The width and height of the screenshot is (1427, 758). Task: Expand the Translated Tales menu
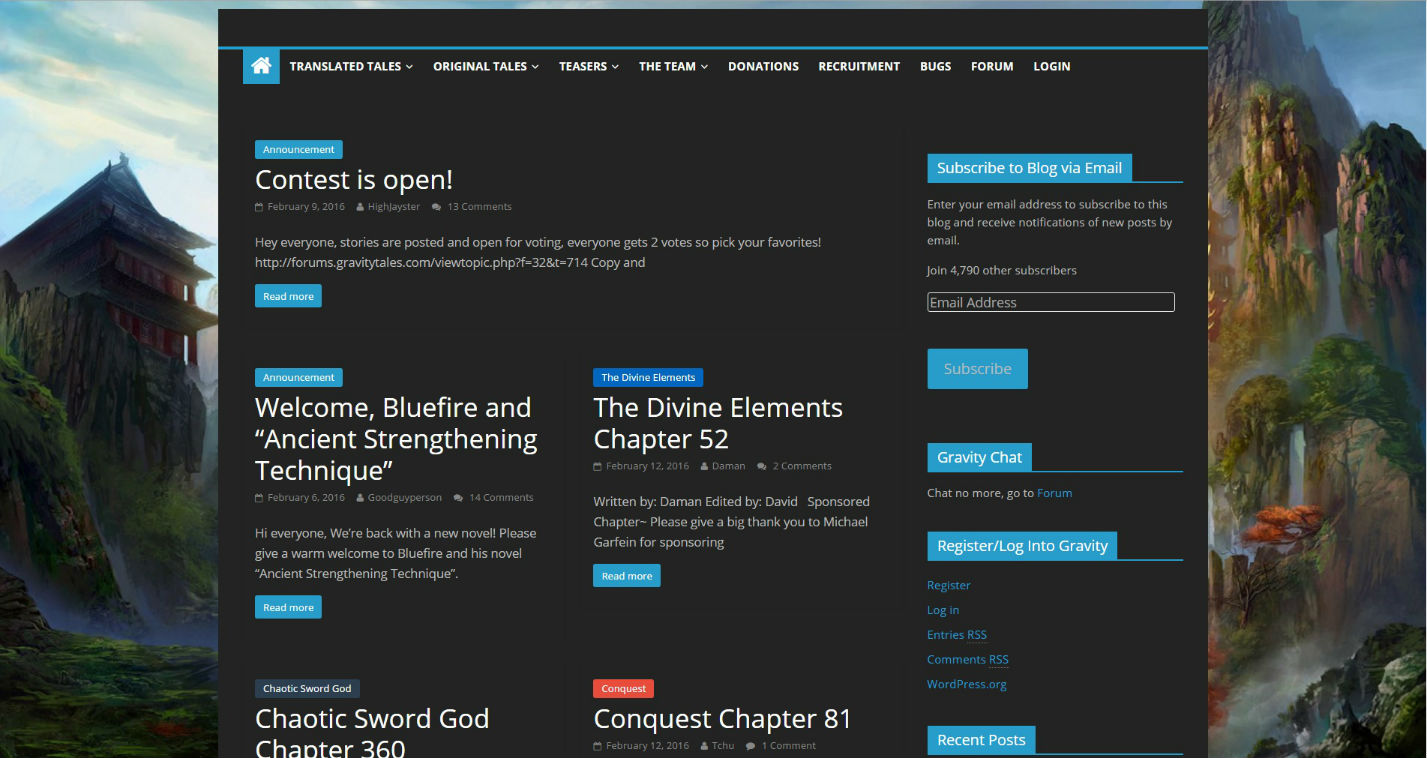tap(351, 66)
